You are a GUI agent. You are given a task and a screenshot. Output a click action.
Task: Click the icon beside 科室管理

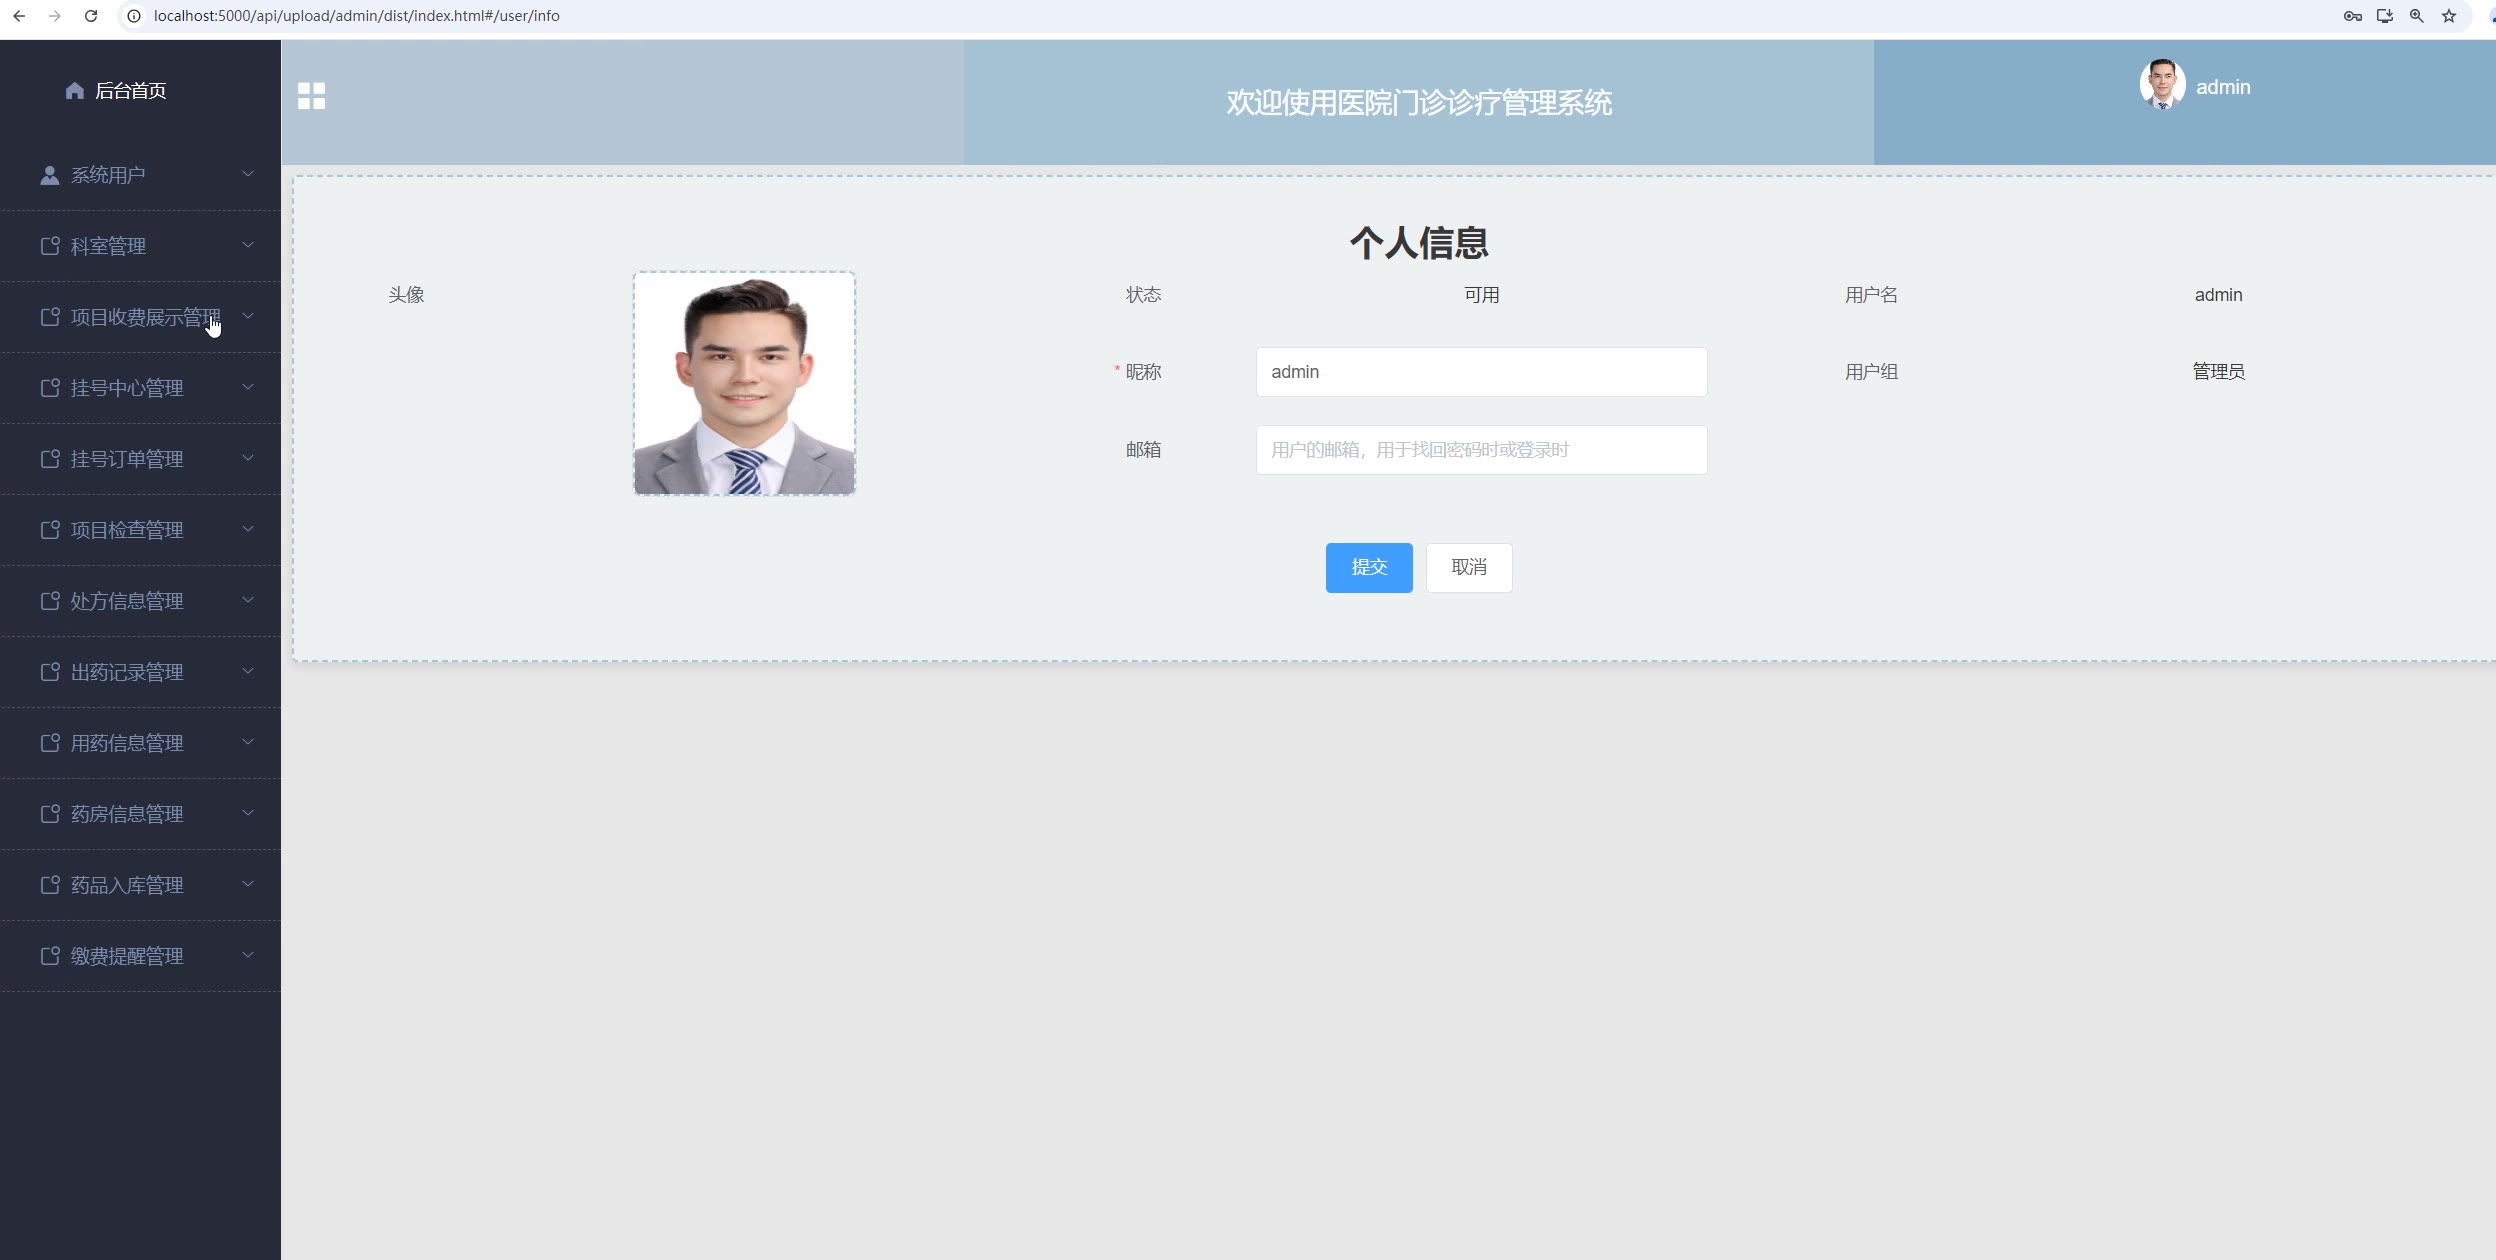point(50,246)
